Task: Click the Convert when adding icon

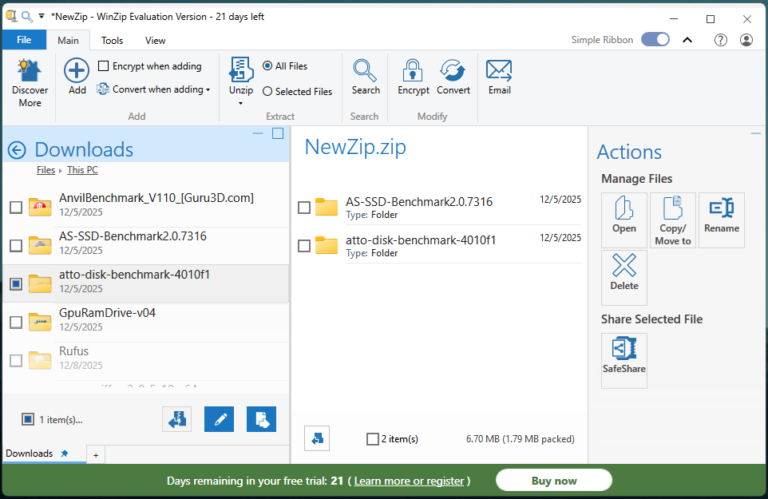Action: [102, 89]
